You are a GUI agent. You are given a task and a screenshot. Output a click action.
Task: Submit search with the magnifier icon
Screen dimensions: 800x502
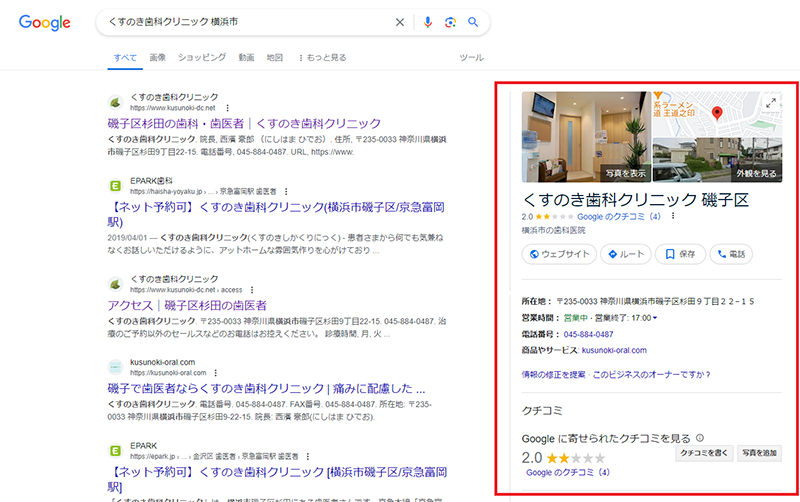click(473, 22)
